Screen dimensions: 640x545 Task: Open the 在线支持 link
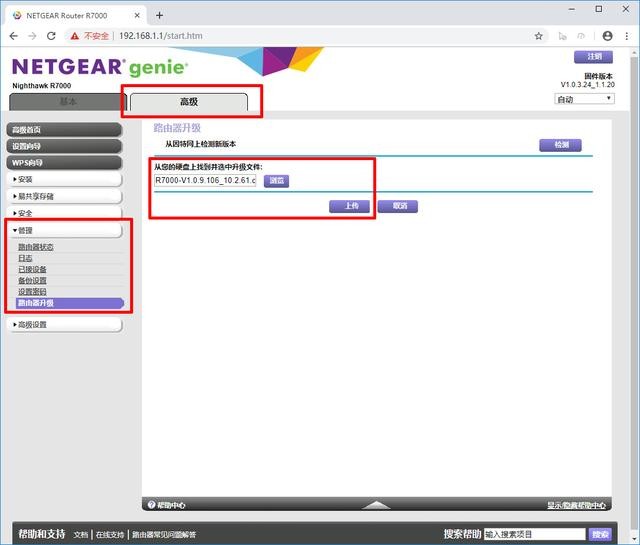(x=110, y=534)
